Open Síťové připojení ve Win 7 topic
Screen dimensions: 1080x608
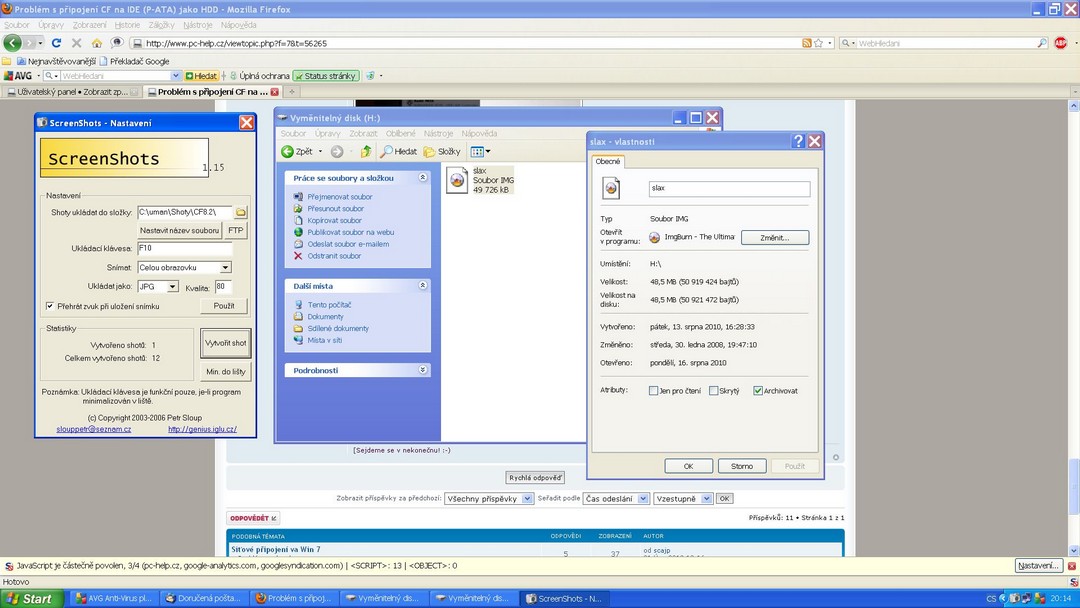276,549
